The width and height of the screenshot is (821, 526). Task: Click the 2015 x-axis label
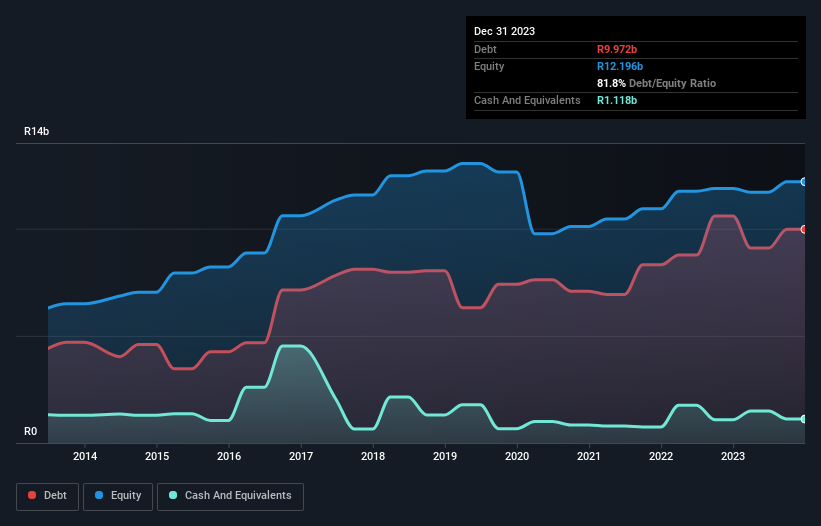click(x=157, y=456)
